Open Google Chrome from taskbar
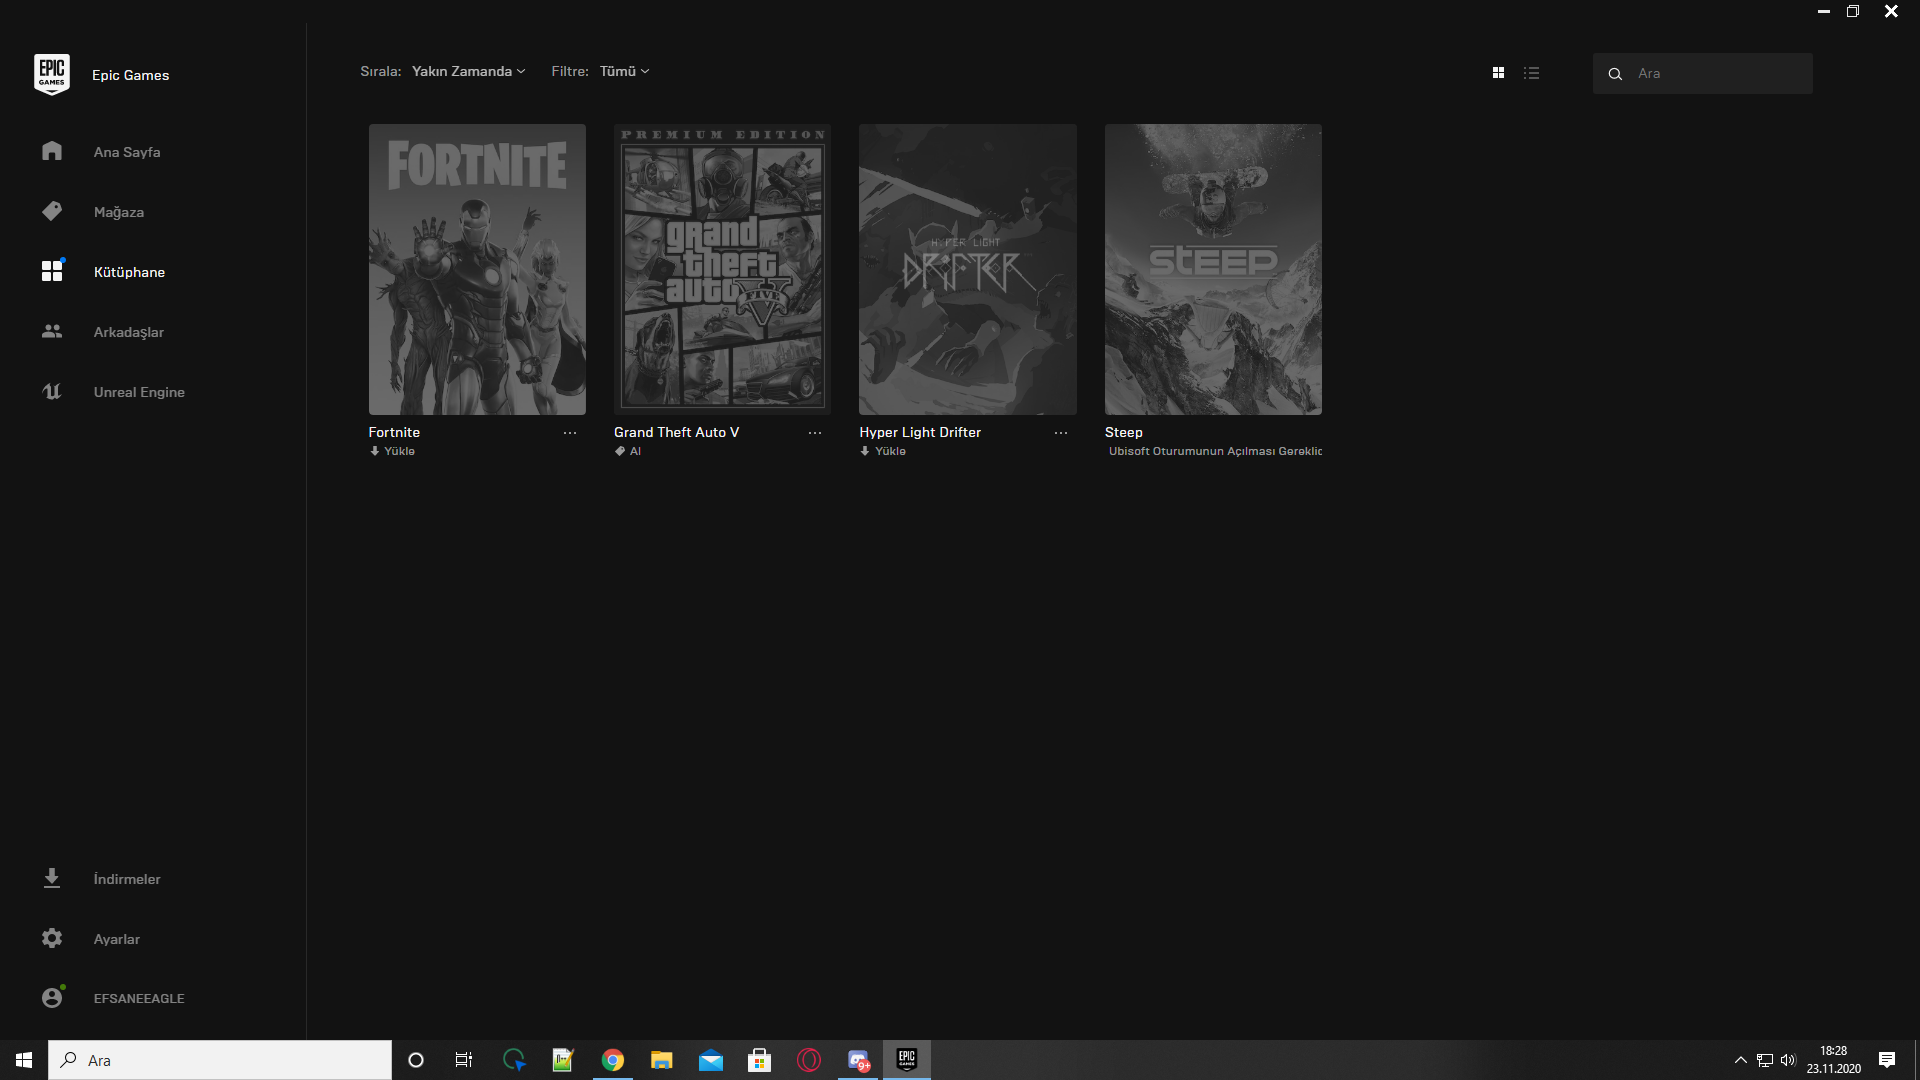 coord(613,1060)
